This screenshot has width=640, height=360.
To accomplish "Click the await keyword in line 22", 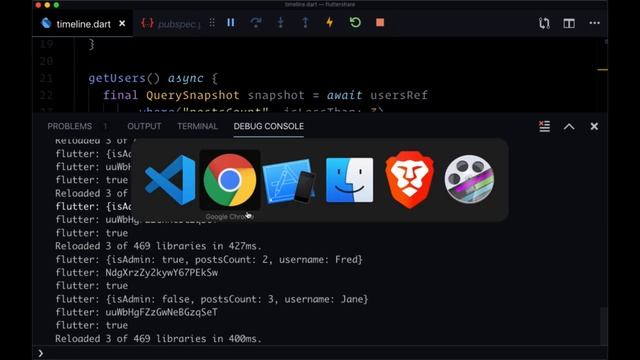I will tap(344, 95).
